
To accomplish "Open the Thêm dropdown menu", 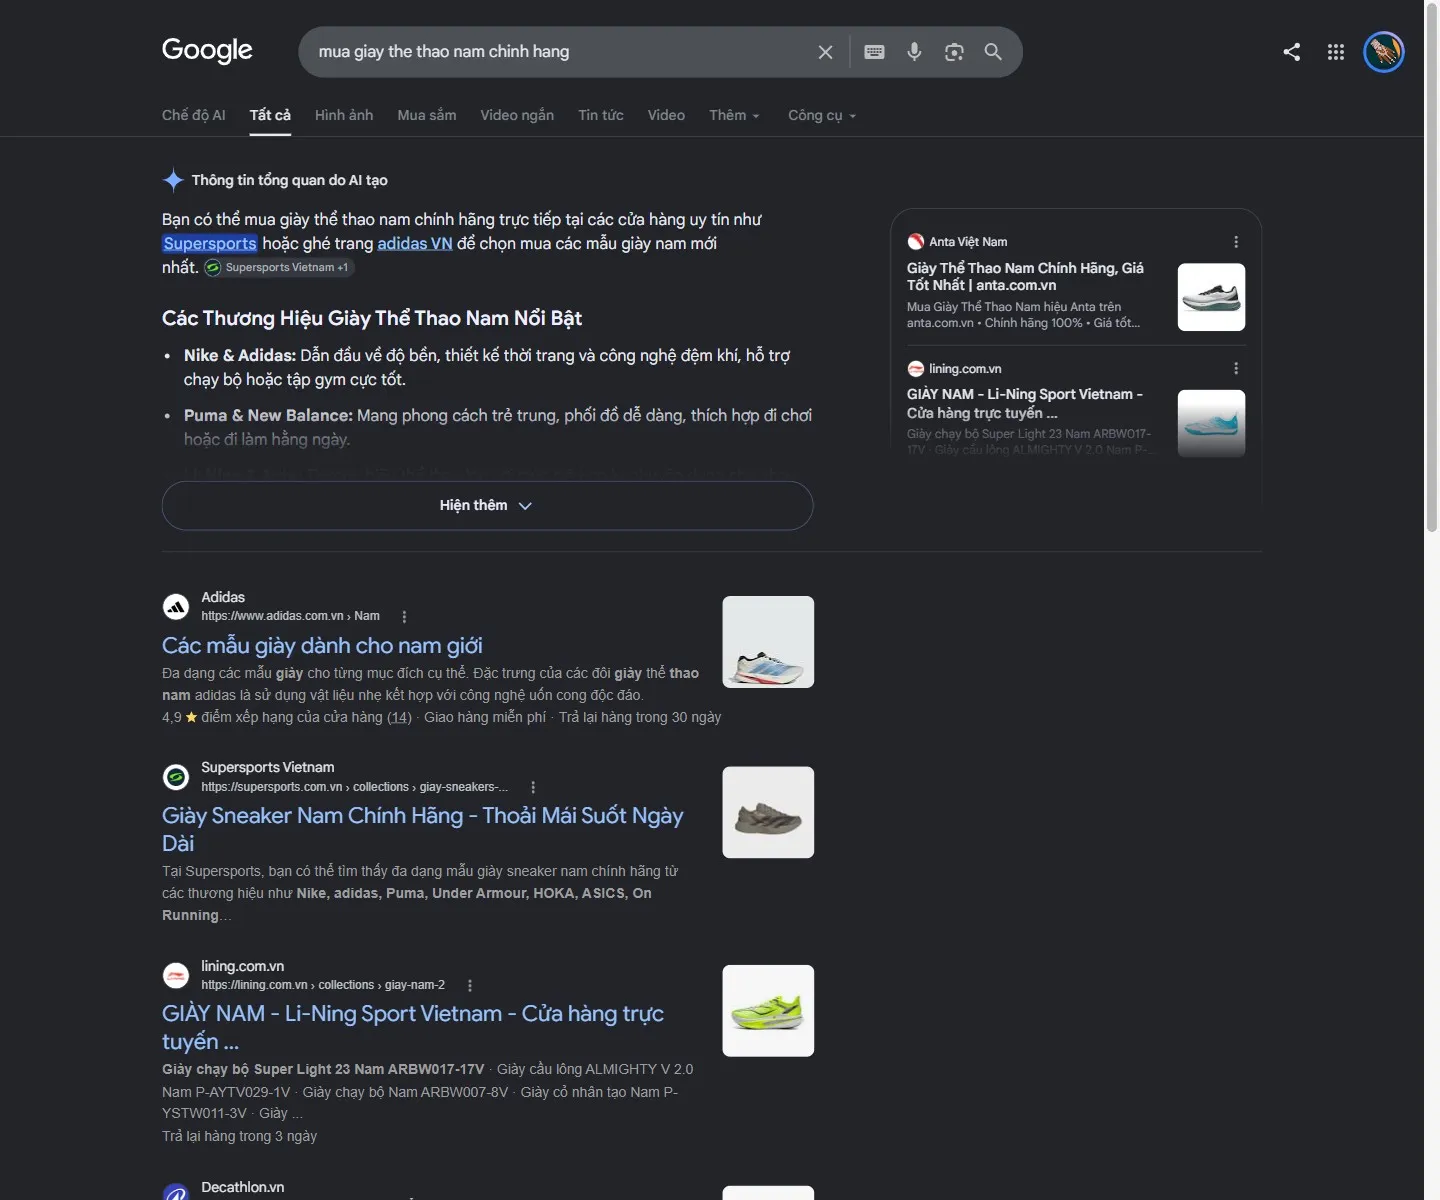I will coord(734,115).
